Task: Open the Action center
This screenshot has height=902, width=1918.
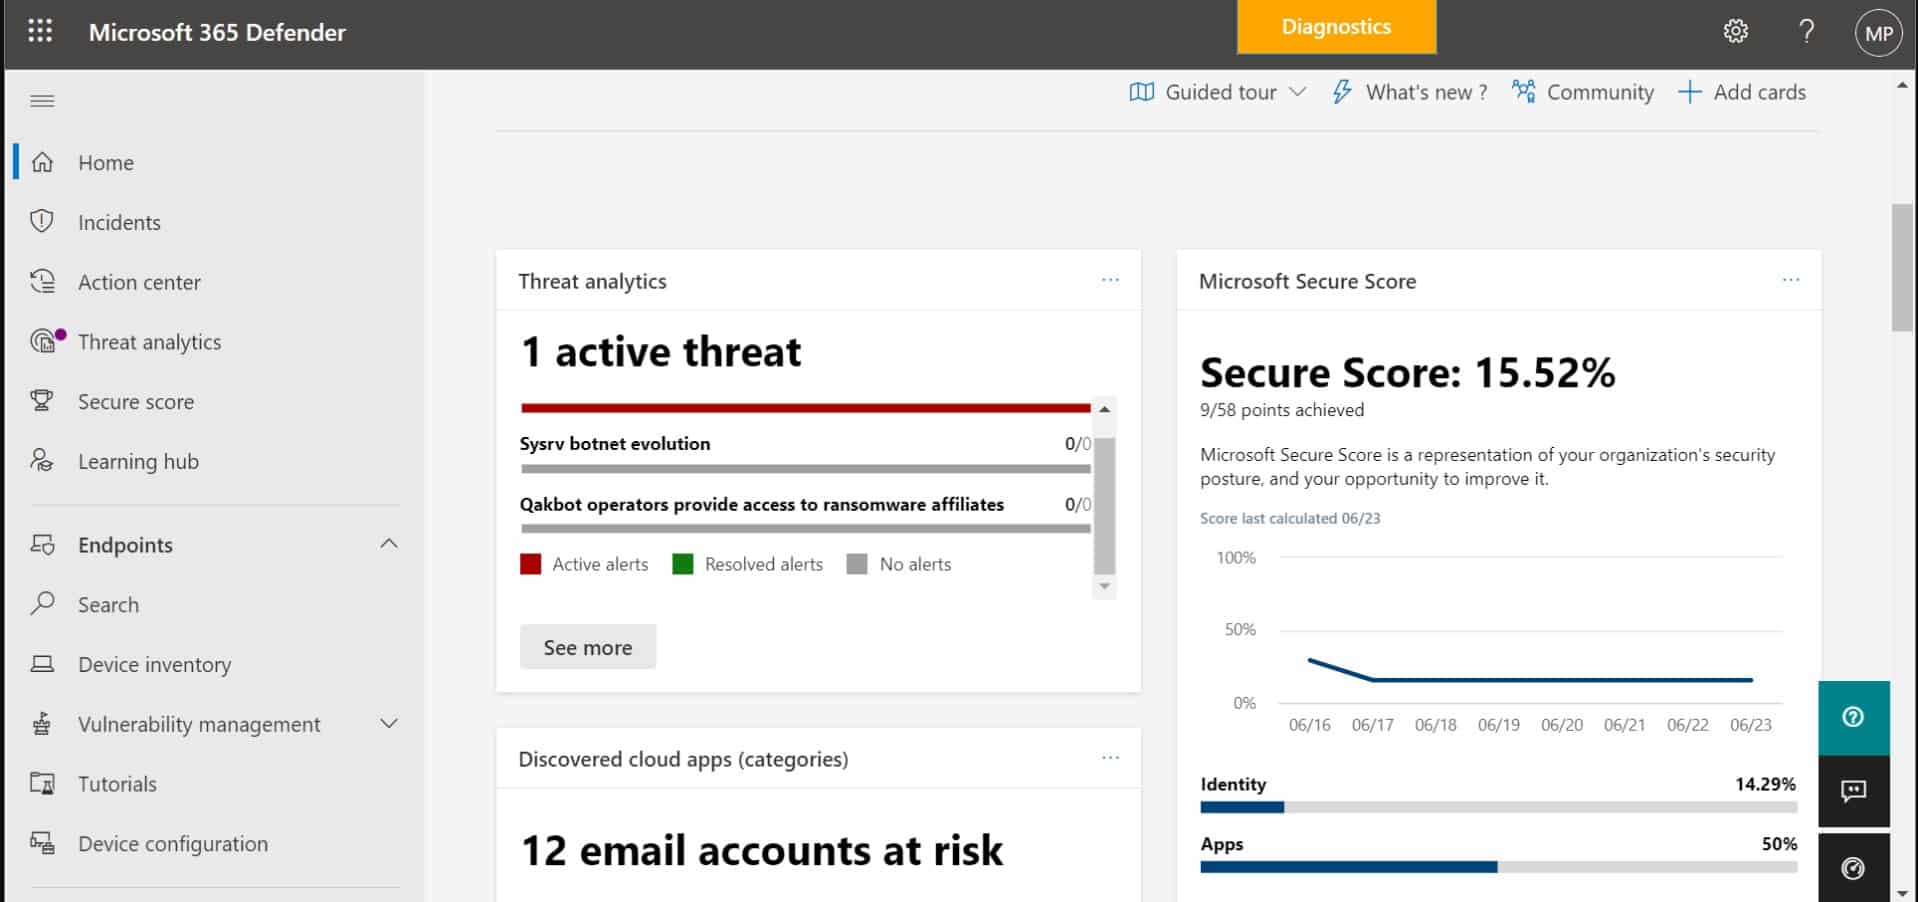Action: [x=139, y=281]
